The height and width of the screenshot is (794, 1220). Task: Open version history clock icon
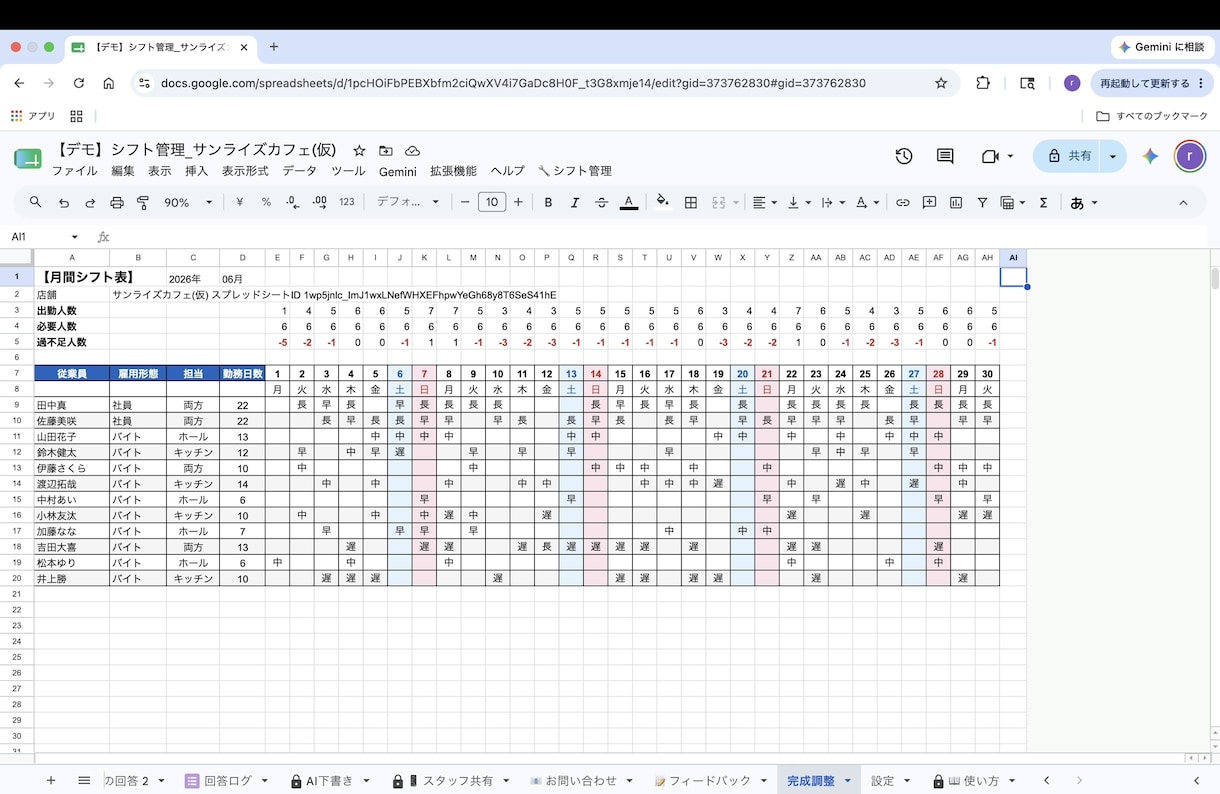904,156
